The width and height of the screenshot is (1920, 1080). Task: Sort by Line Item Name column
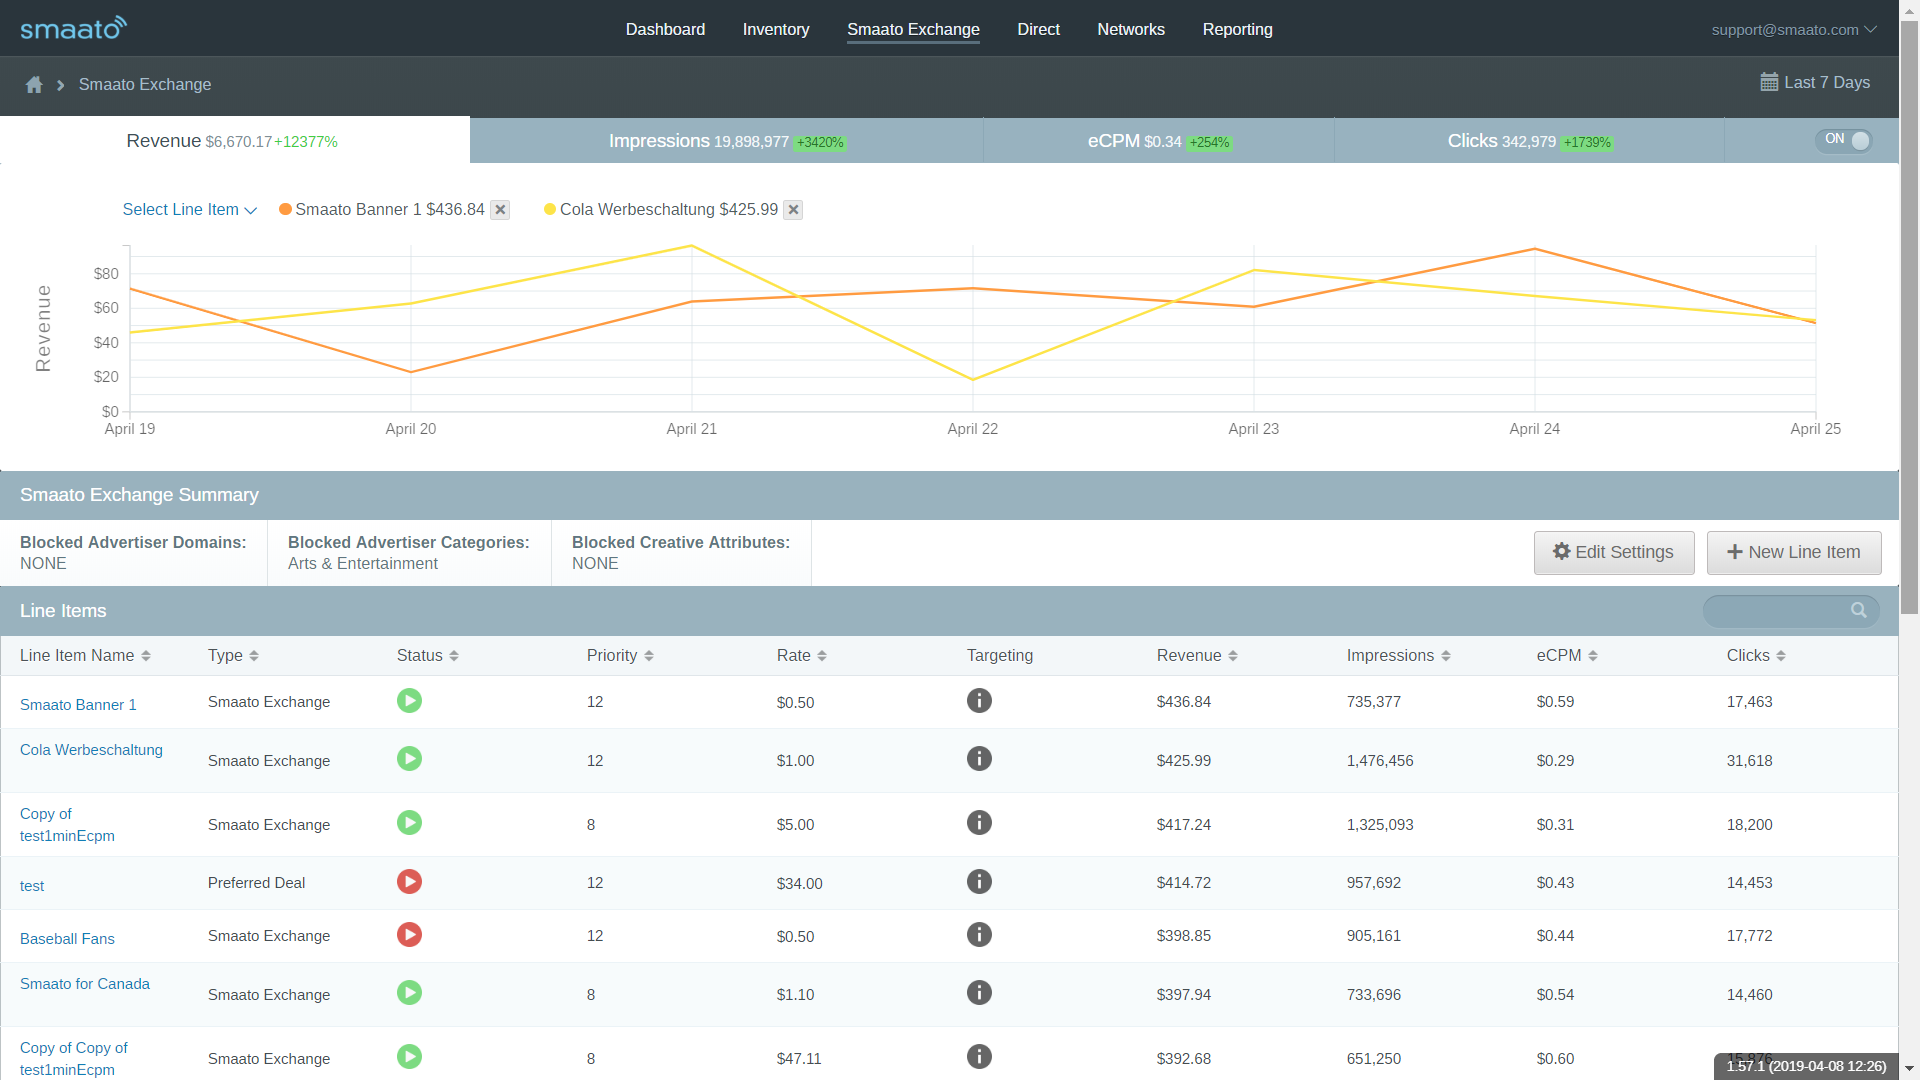click(x=85, y=656)
